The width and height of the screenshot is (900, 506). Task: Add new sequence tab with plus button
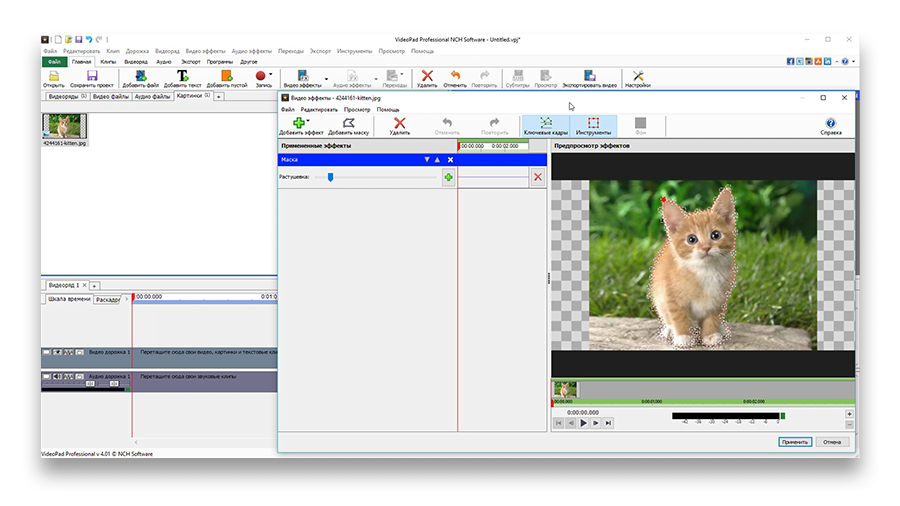[x=95, y=286]
